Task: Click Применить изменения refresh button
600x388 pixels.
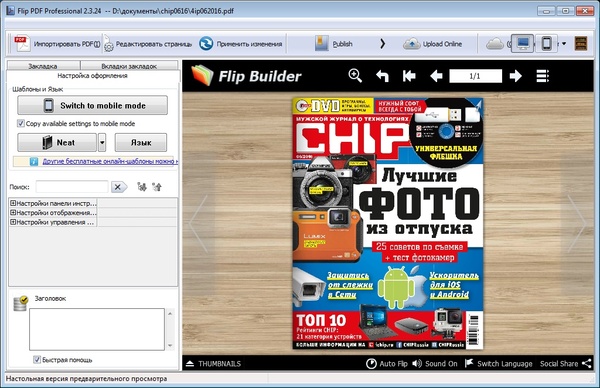Action: (x=240, y=44)
